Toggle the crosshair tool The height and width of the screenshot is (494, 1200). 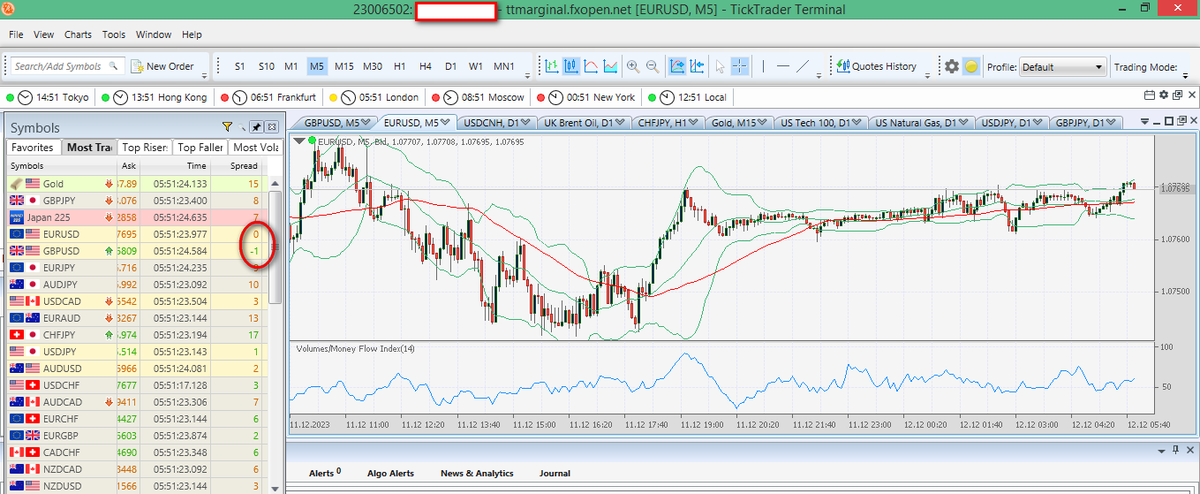740,66
